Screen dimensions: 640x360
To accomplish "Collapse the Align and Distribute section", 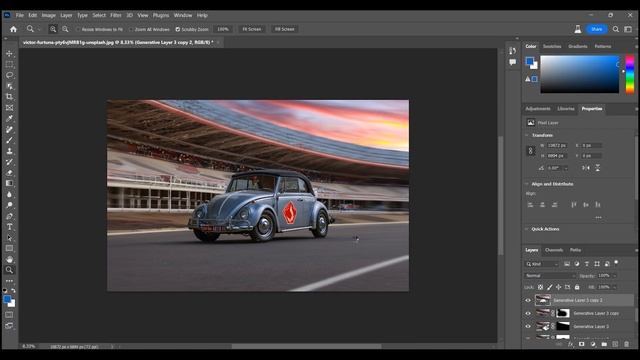I will tap(527, 184).
